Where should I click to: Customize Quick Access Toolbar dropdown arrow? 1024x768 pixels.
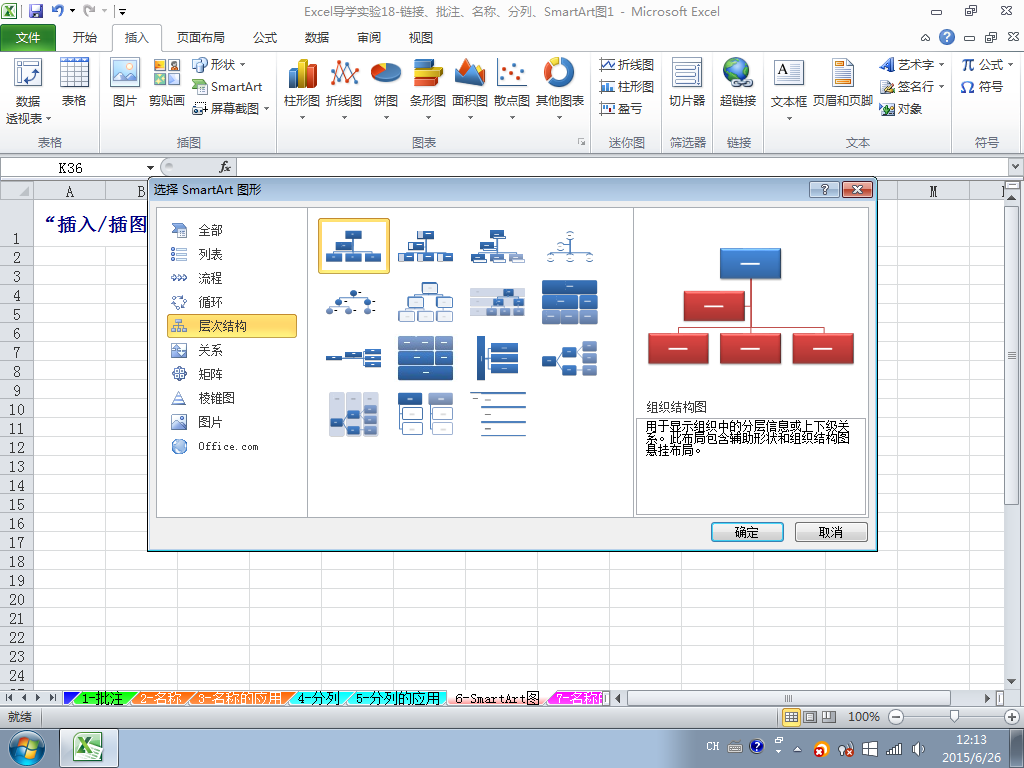click(x=122, y=12)
